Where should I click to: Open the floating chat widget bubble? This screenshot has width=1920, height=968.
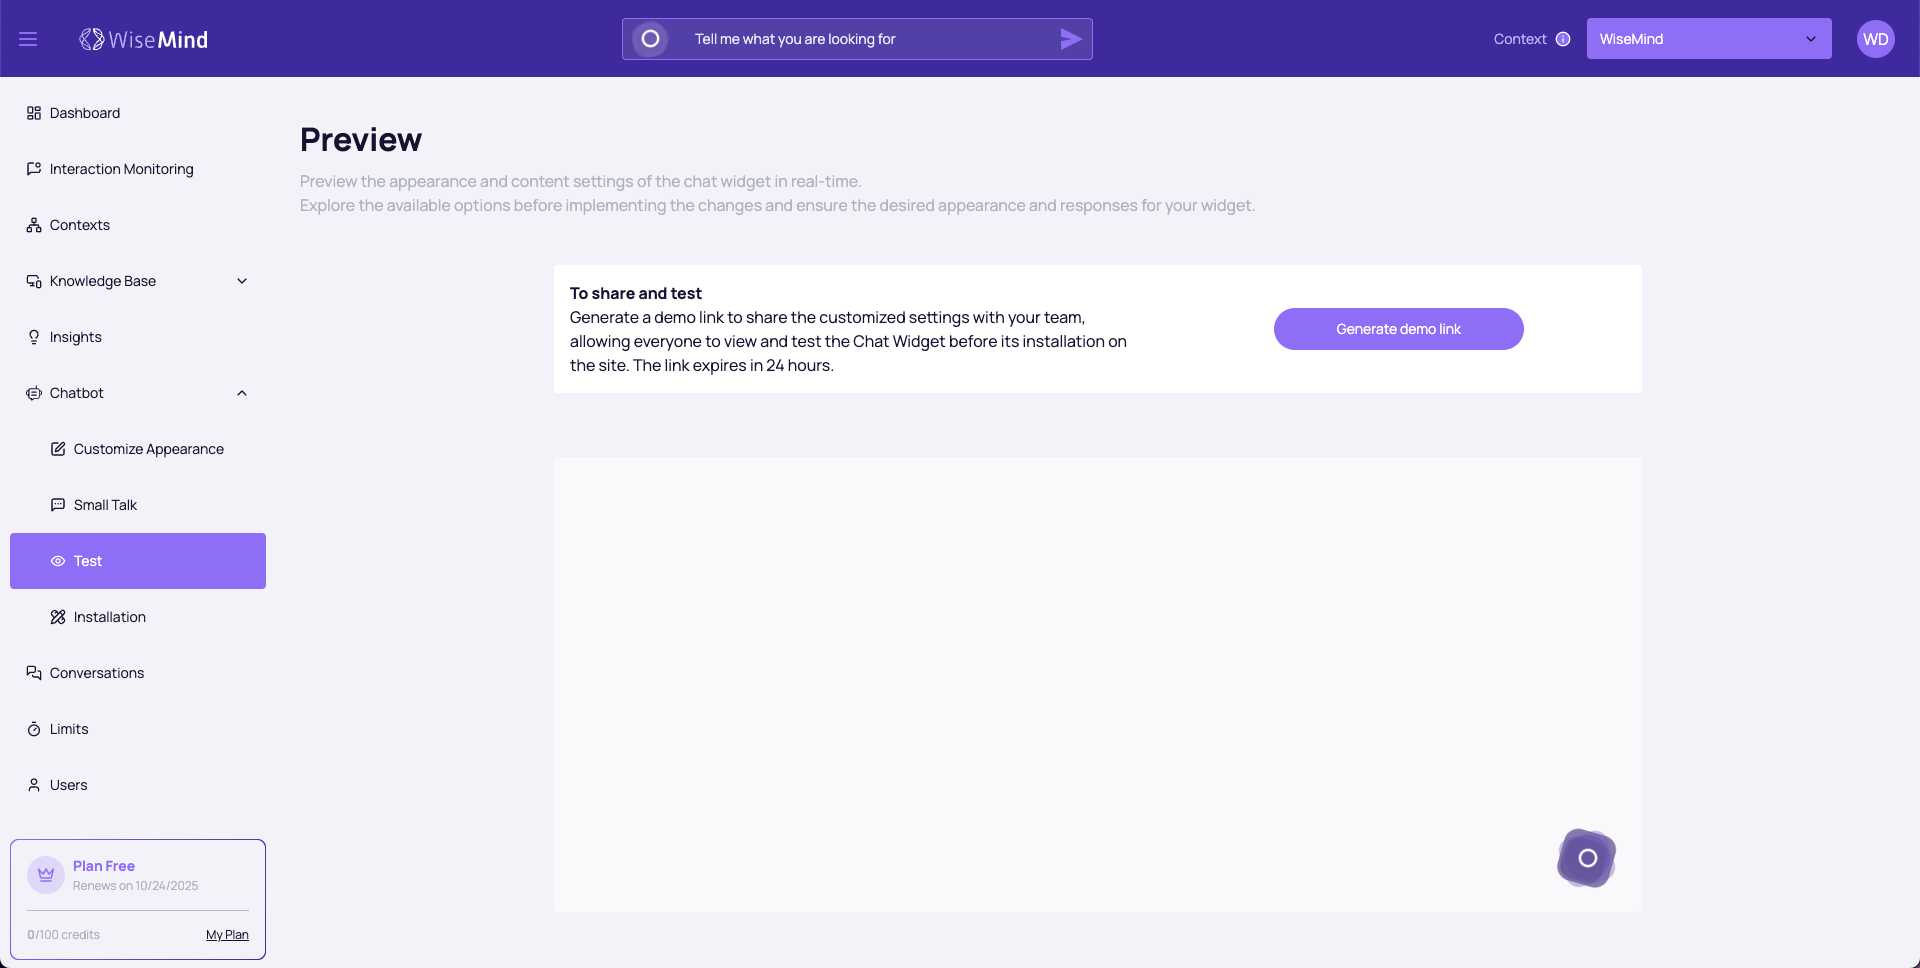pos(1587,858)
